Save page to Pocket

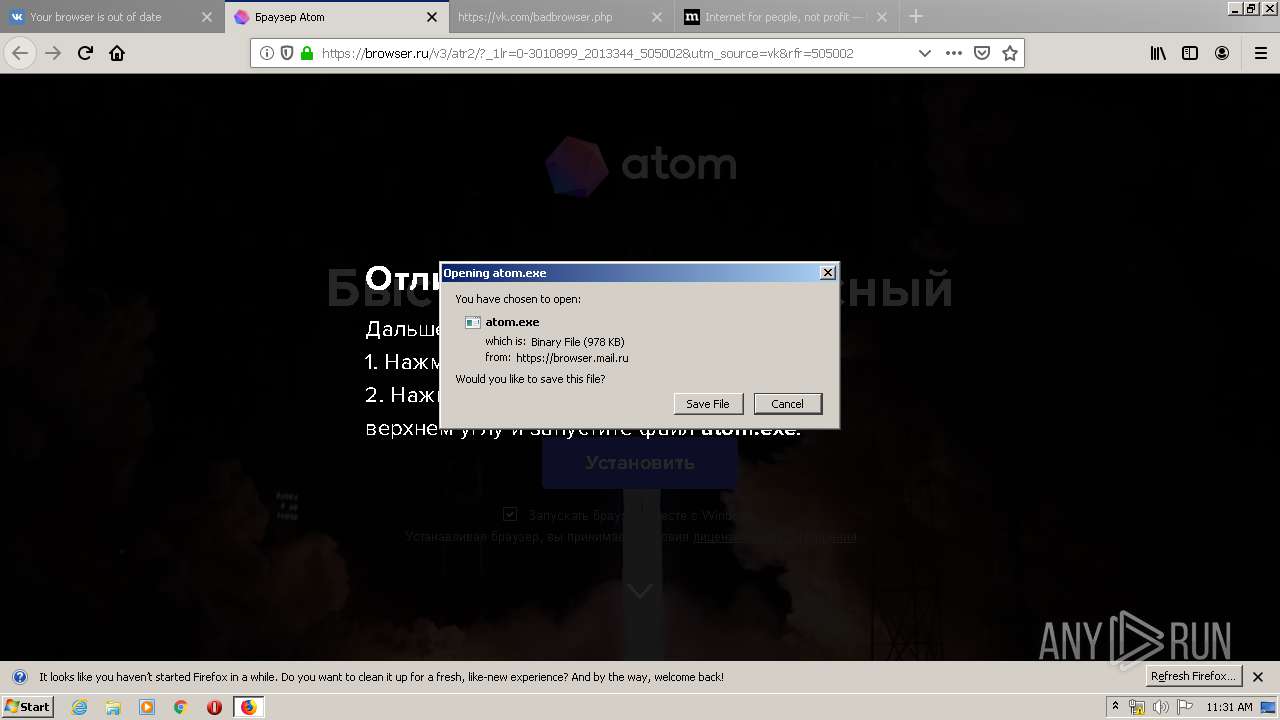pos(982,53)
